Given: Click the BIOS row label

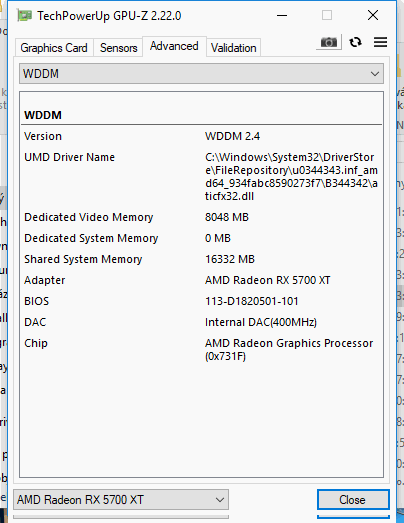Looking at the screenshot, I should coord(36,301).
